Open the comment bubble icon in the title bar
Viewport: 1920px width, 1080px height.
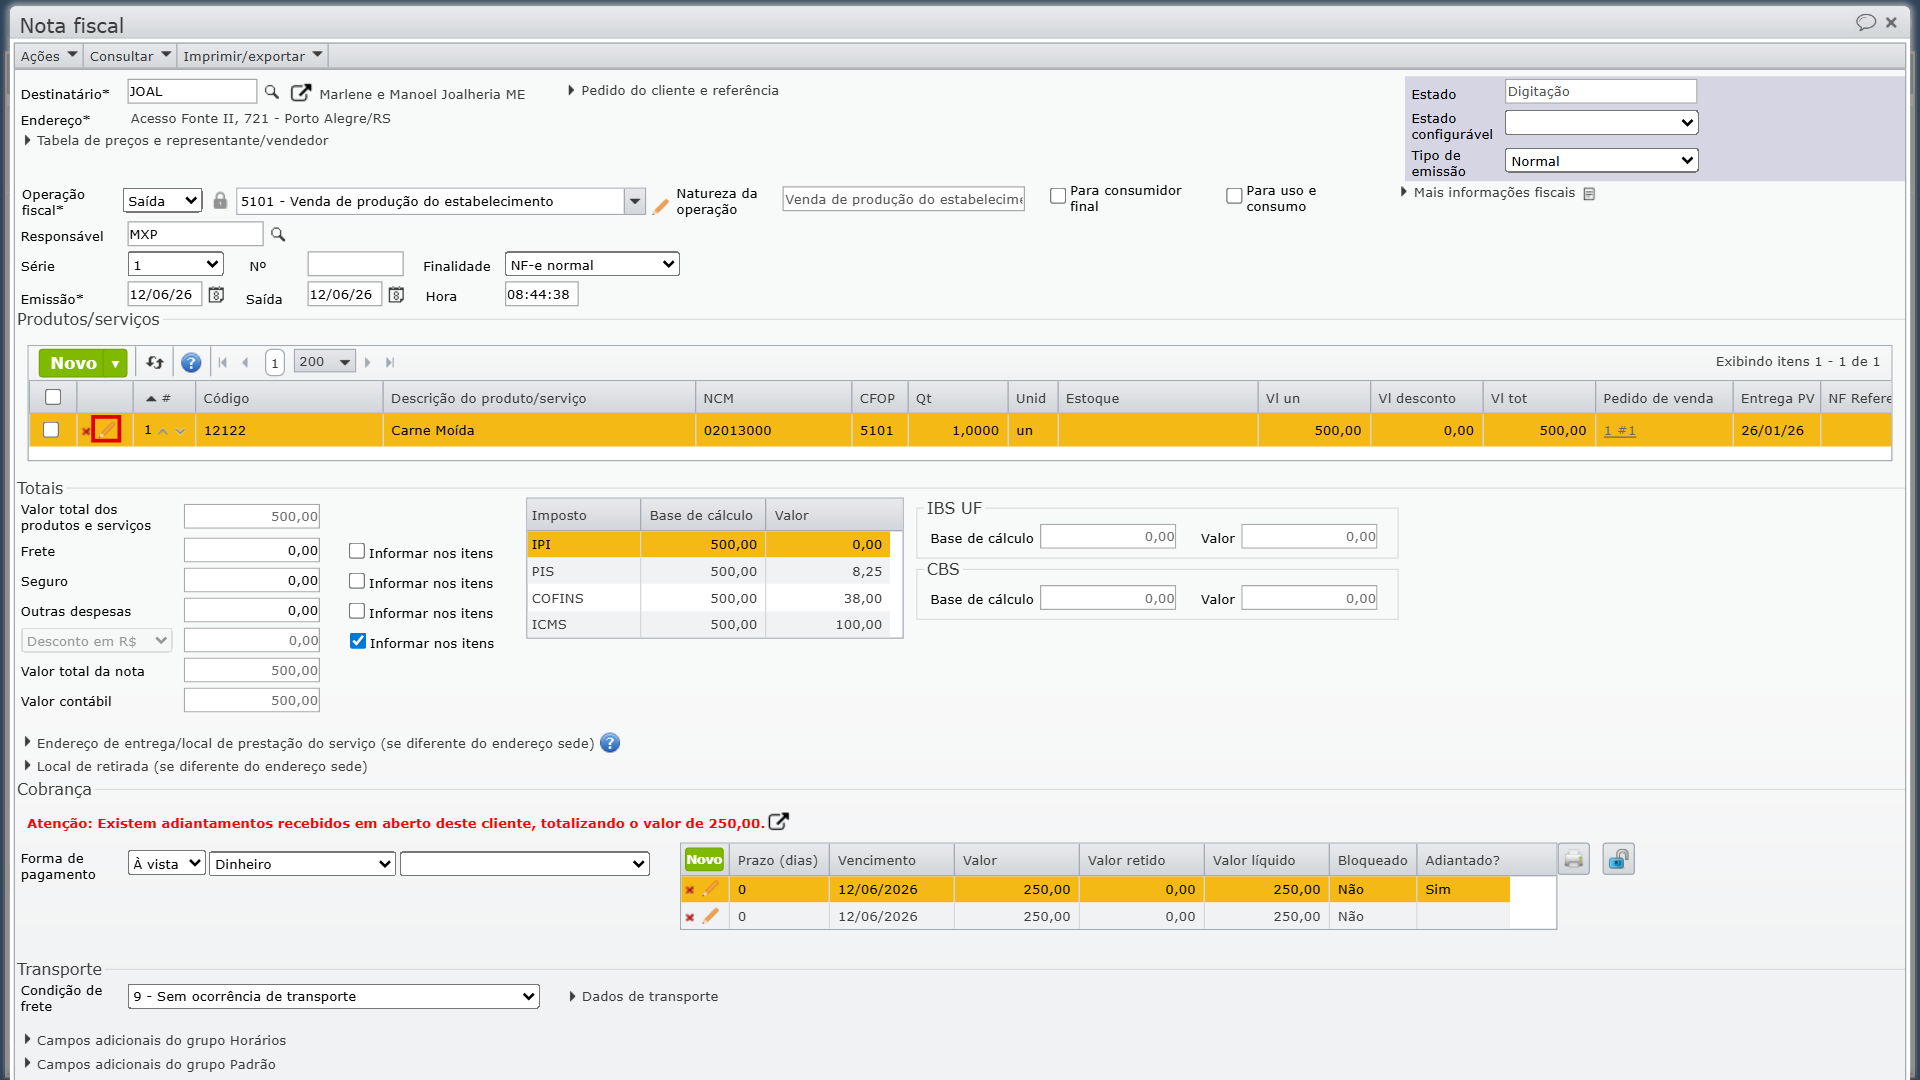coord(1865,22)
